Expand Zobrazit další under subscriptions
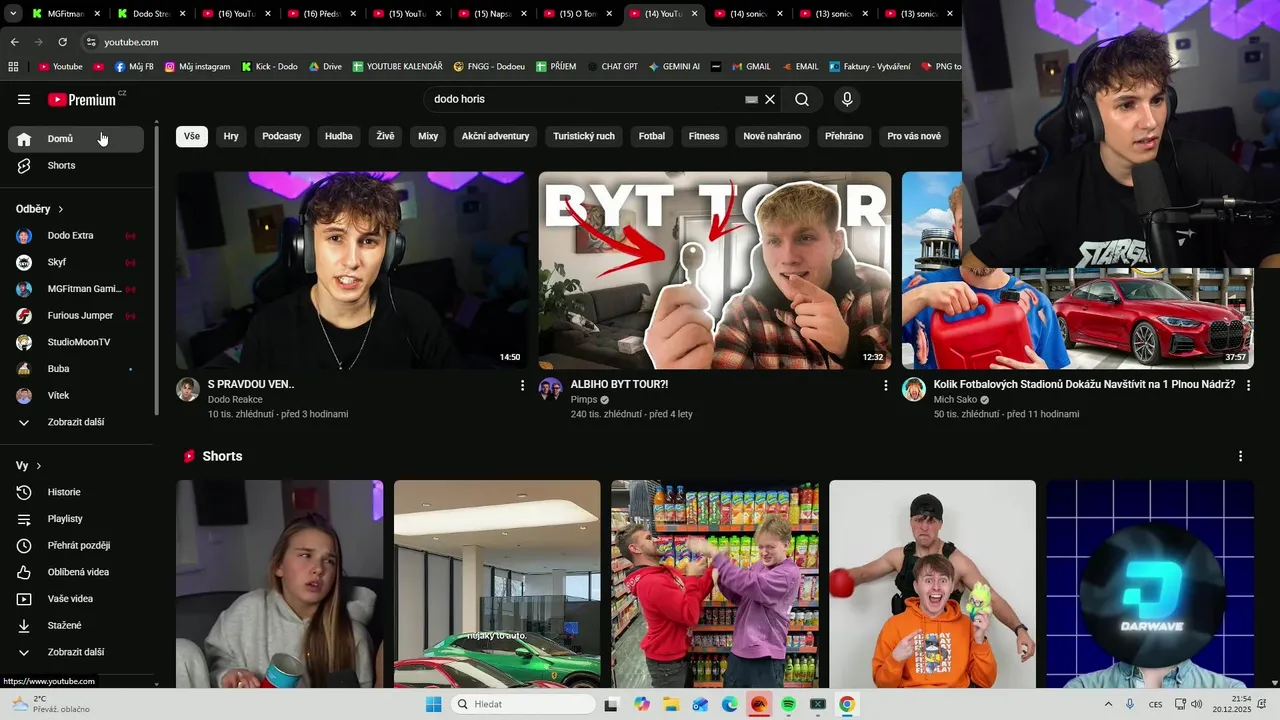 tap(76, 422)
